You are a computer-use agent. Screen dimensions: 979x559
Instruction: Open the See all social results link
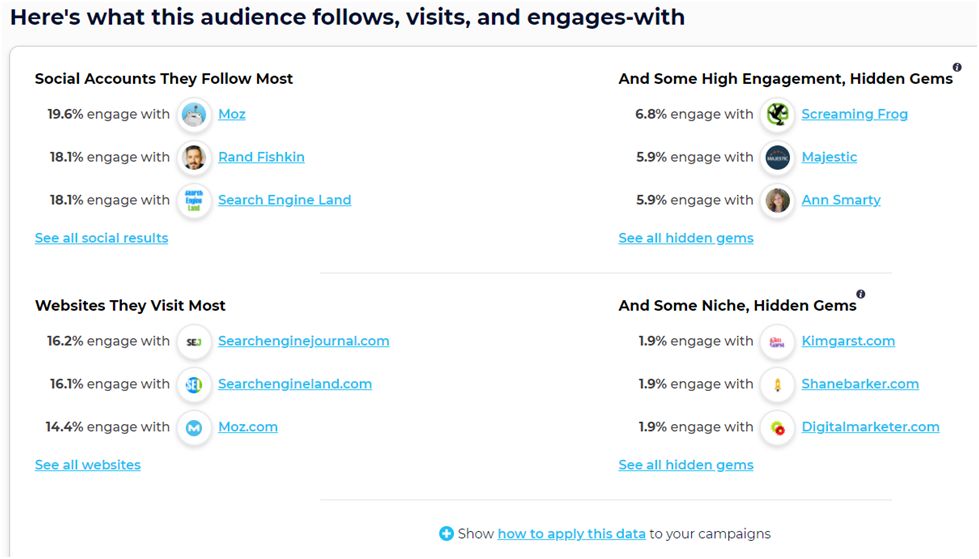click(101, 238)
